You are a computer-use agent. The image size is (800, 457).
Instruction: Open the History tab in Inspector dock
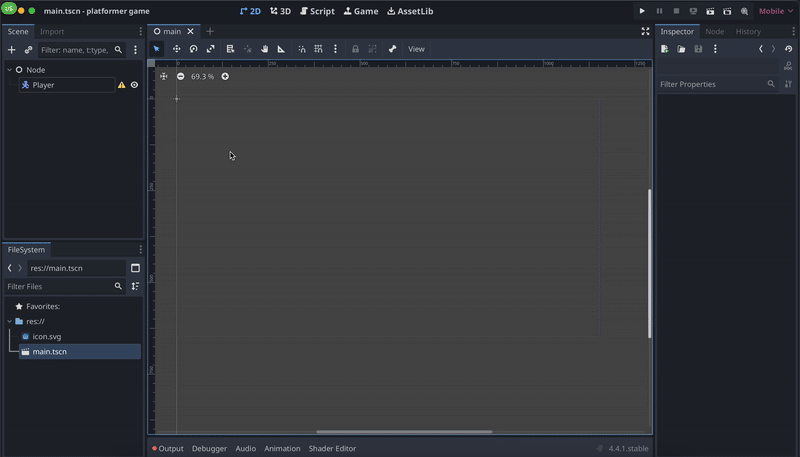(x=748, y=31)
